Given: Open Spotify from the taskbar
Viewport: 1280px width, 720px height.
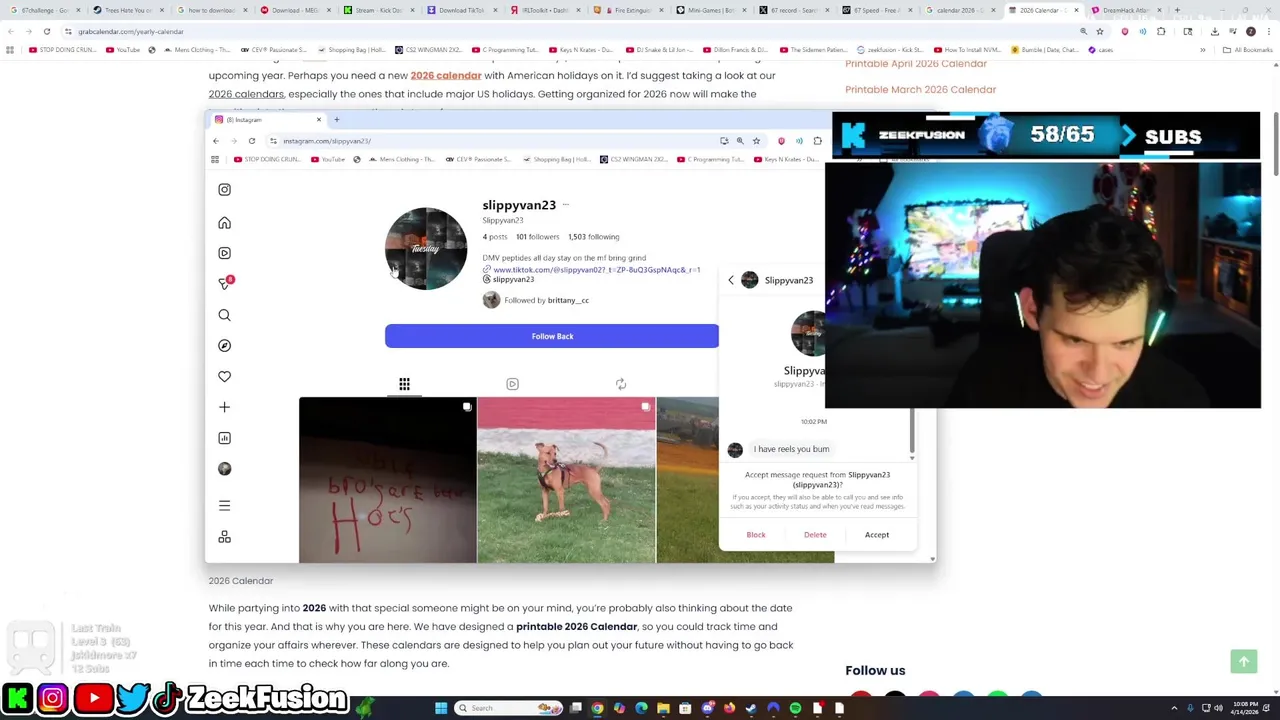Looking at the screenshot, I should tap(795, 708).
